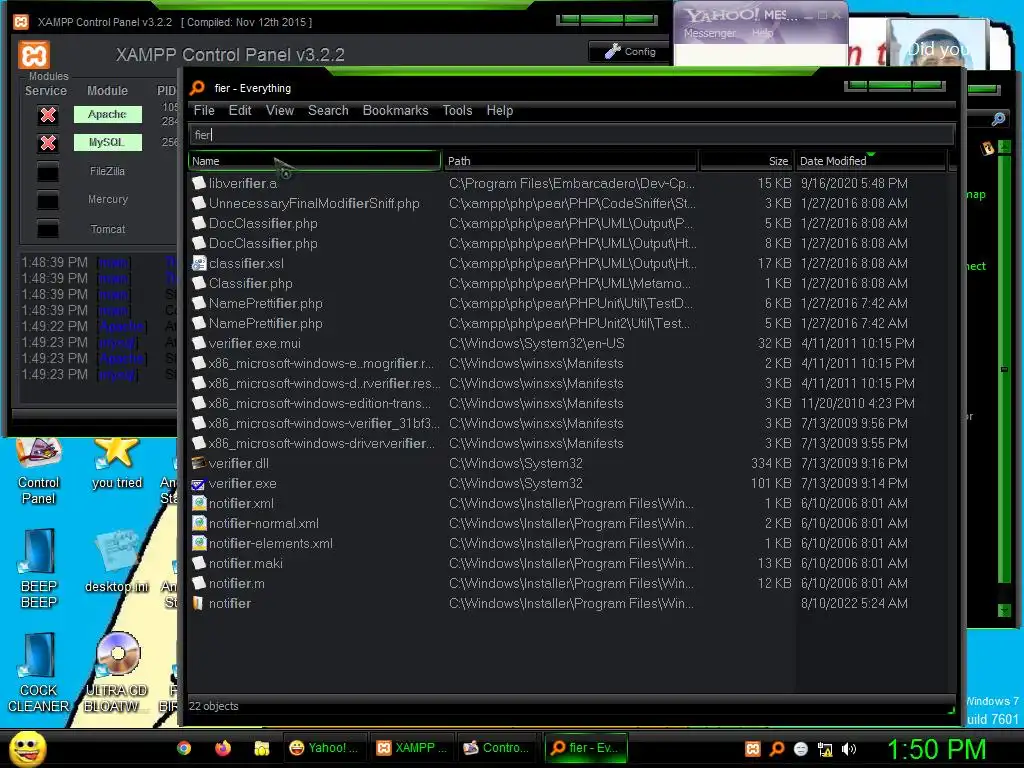Open the Edit menu in Everything
Image resolution: width=1024 pixels, height=768 pixels.
240,110
